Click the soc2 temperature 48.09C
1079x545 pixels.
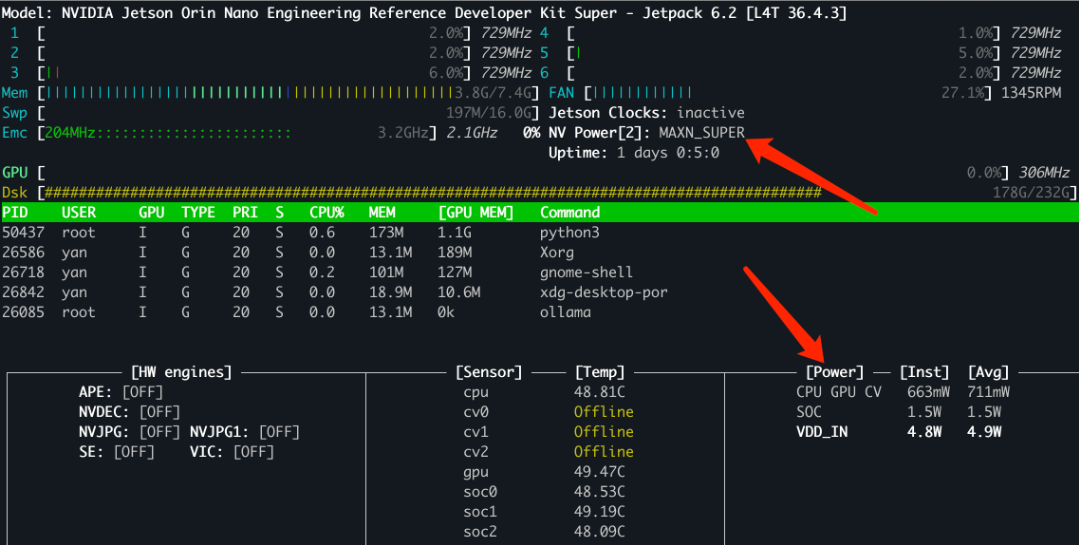[599, 532]
